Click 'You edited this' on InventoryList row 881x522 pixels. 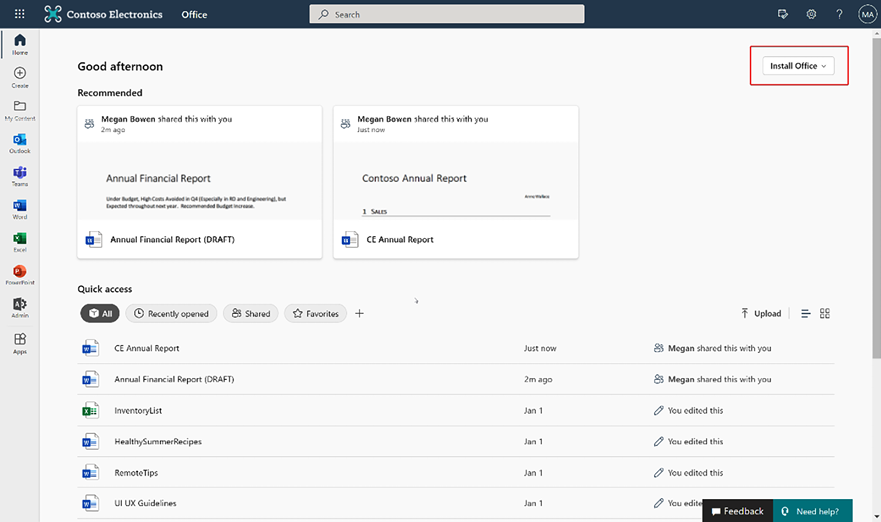tap(695, 411)
